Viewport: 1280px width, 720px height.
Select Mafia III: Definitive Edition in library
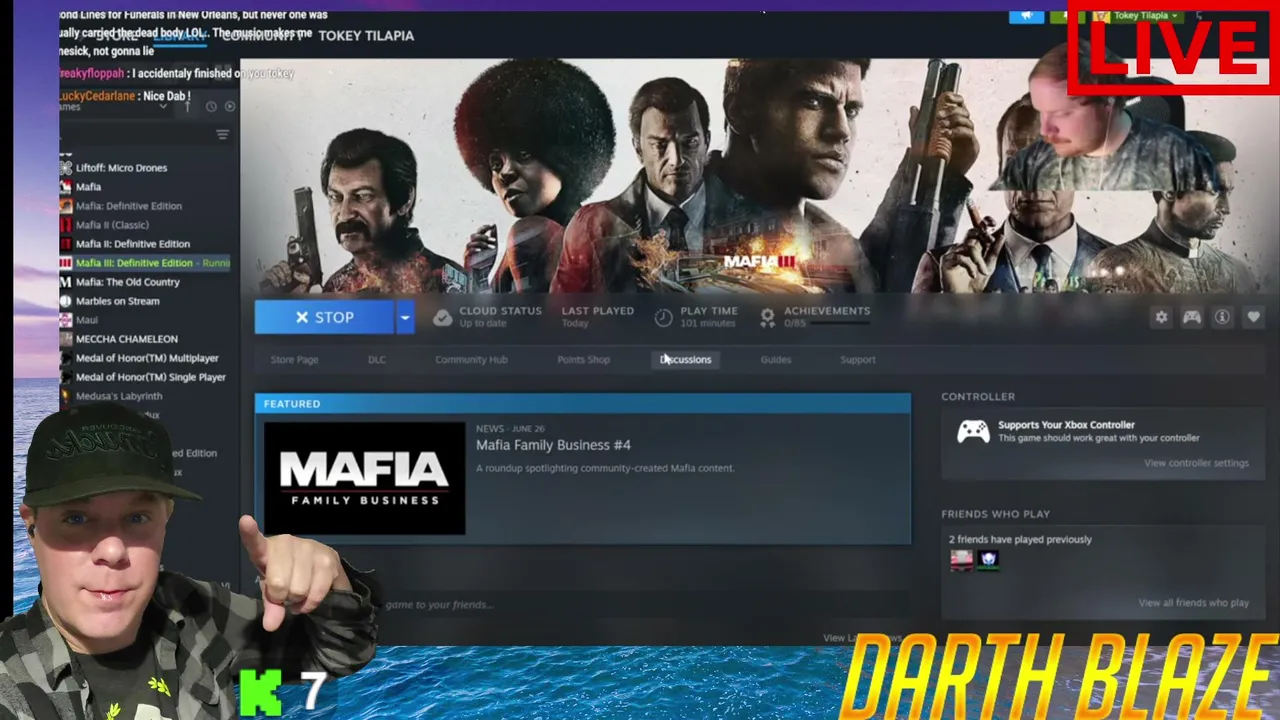coord(146,263)
